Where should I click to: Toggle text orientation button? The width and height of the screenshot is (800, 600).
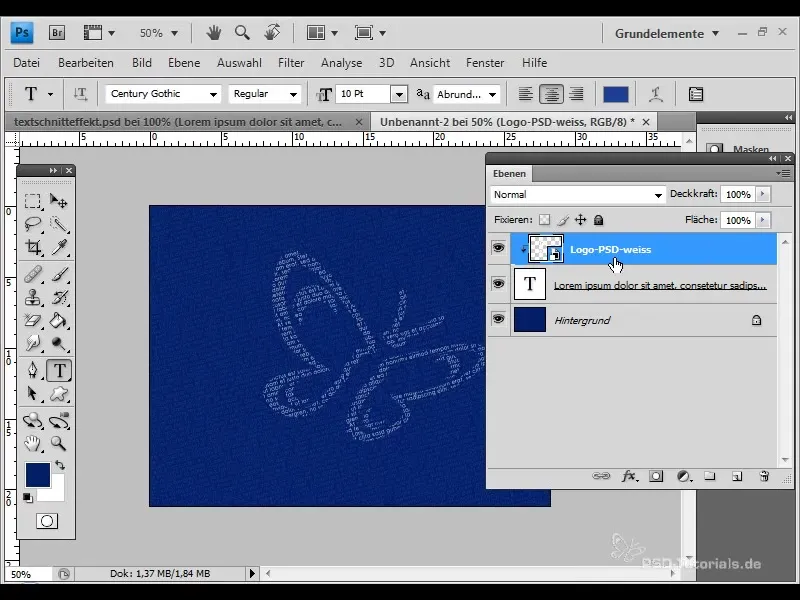tap(80, 94)
